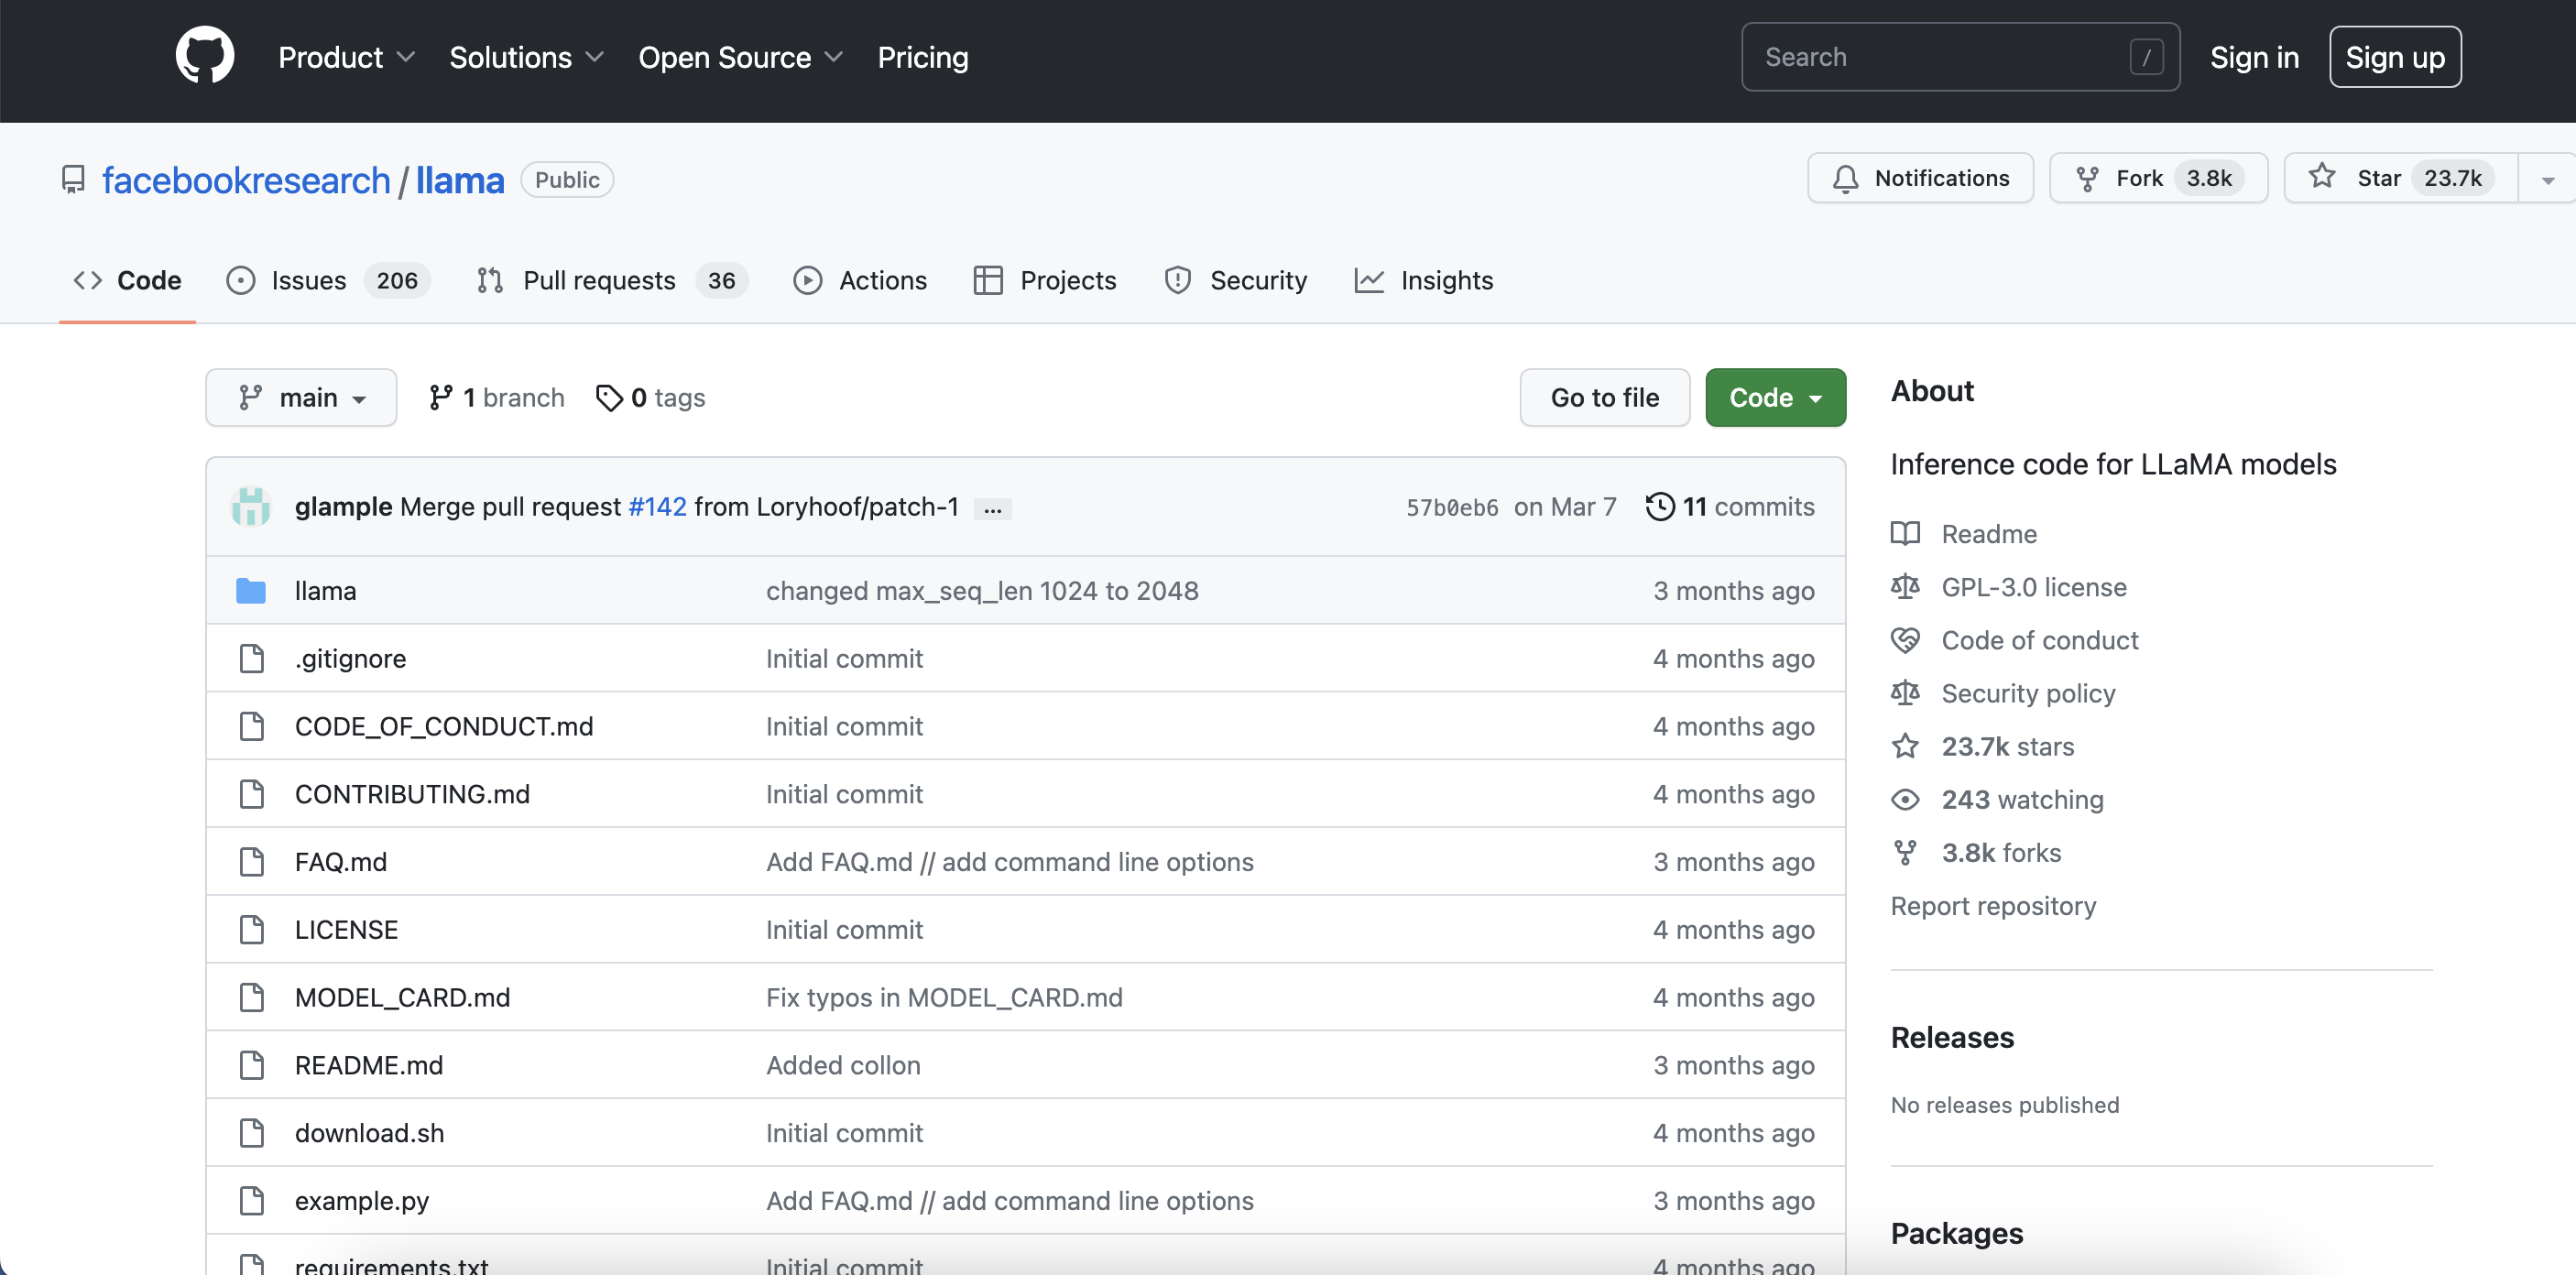Expand the Product menu
This screenshot has width=2576, height=1275.
346,57
